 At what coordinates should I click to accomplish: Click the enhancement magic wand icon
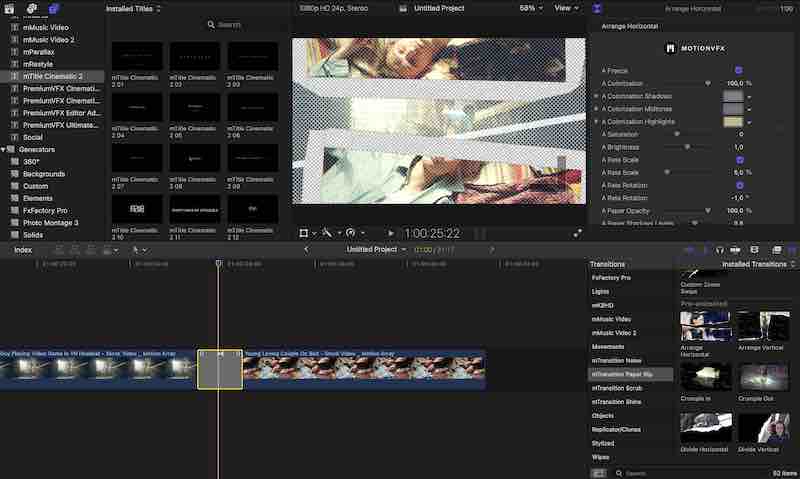[327, 233]
